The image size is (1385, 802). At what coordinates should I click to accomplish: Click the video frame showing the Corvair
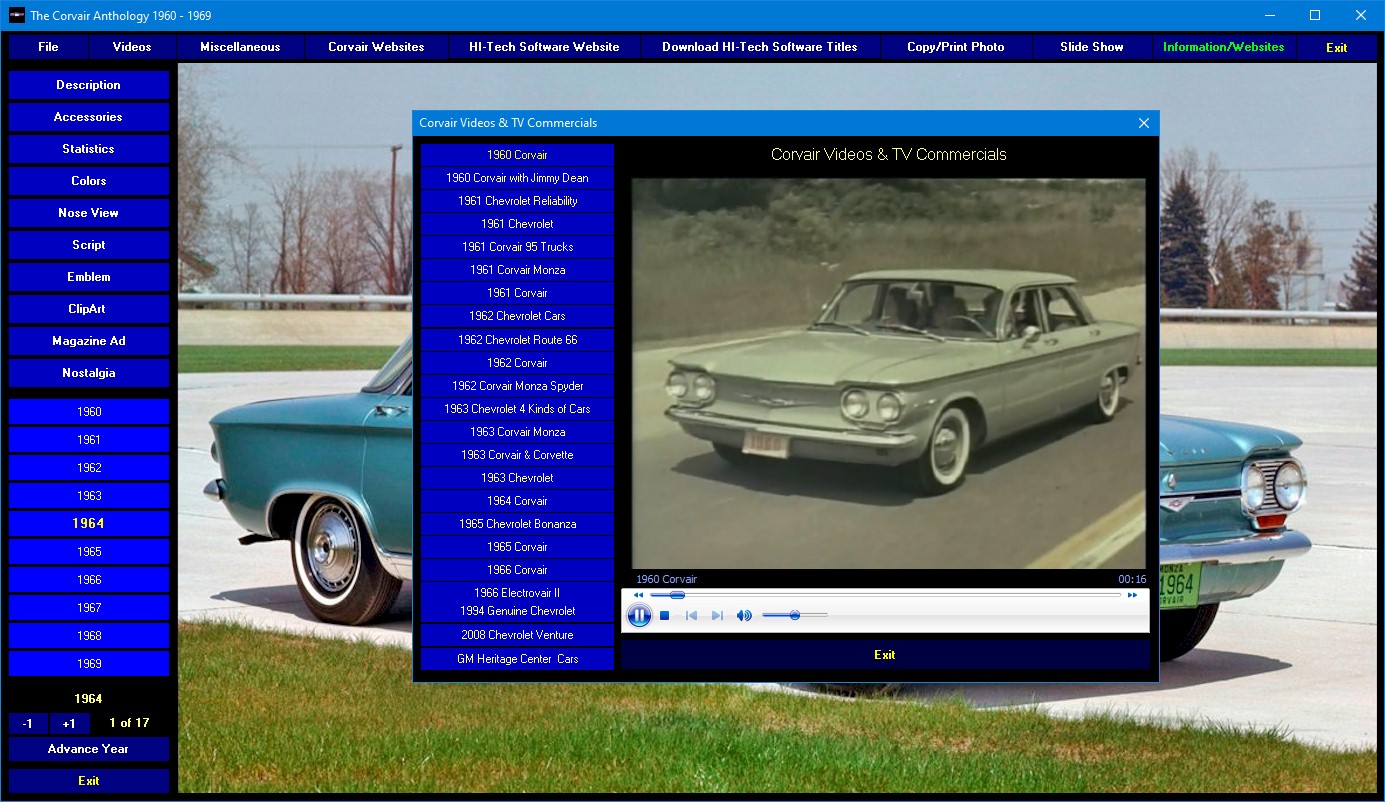[x=889, y=374]
